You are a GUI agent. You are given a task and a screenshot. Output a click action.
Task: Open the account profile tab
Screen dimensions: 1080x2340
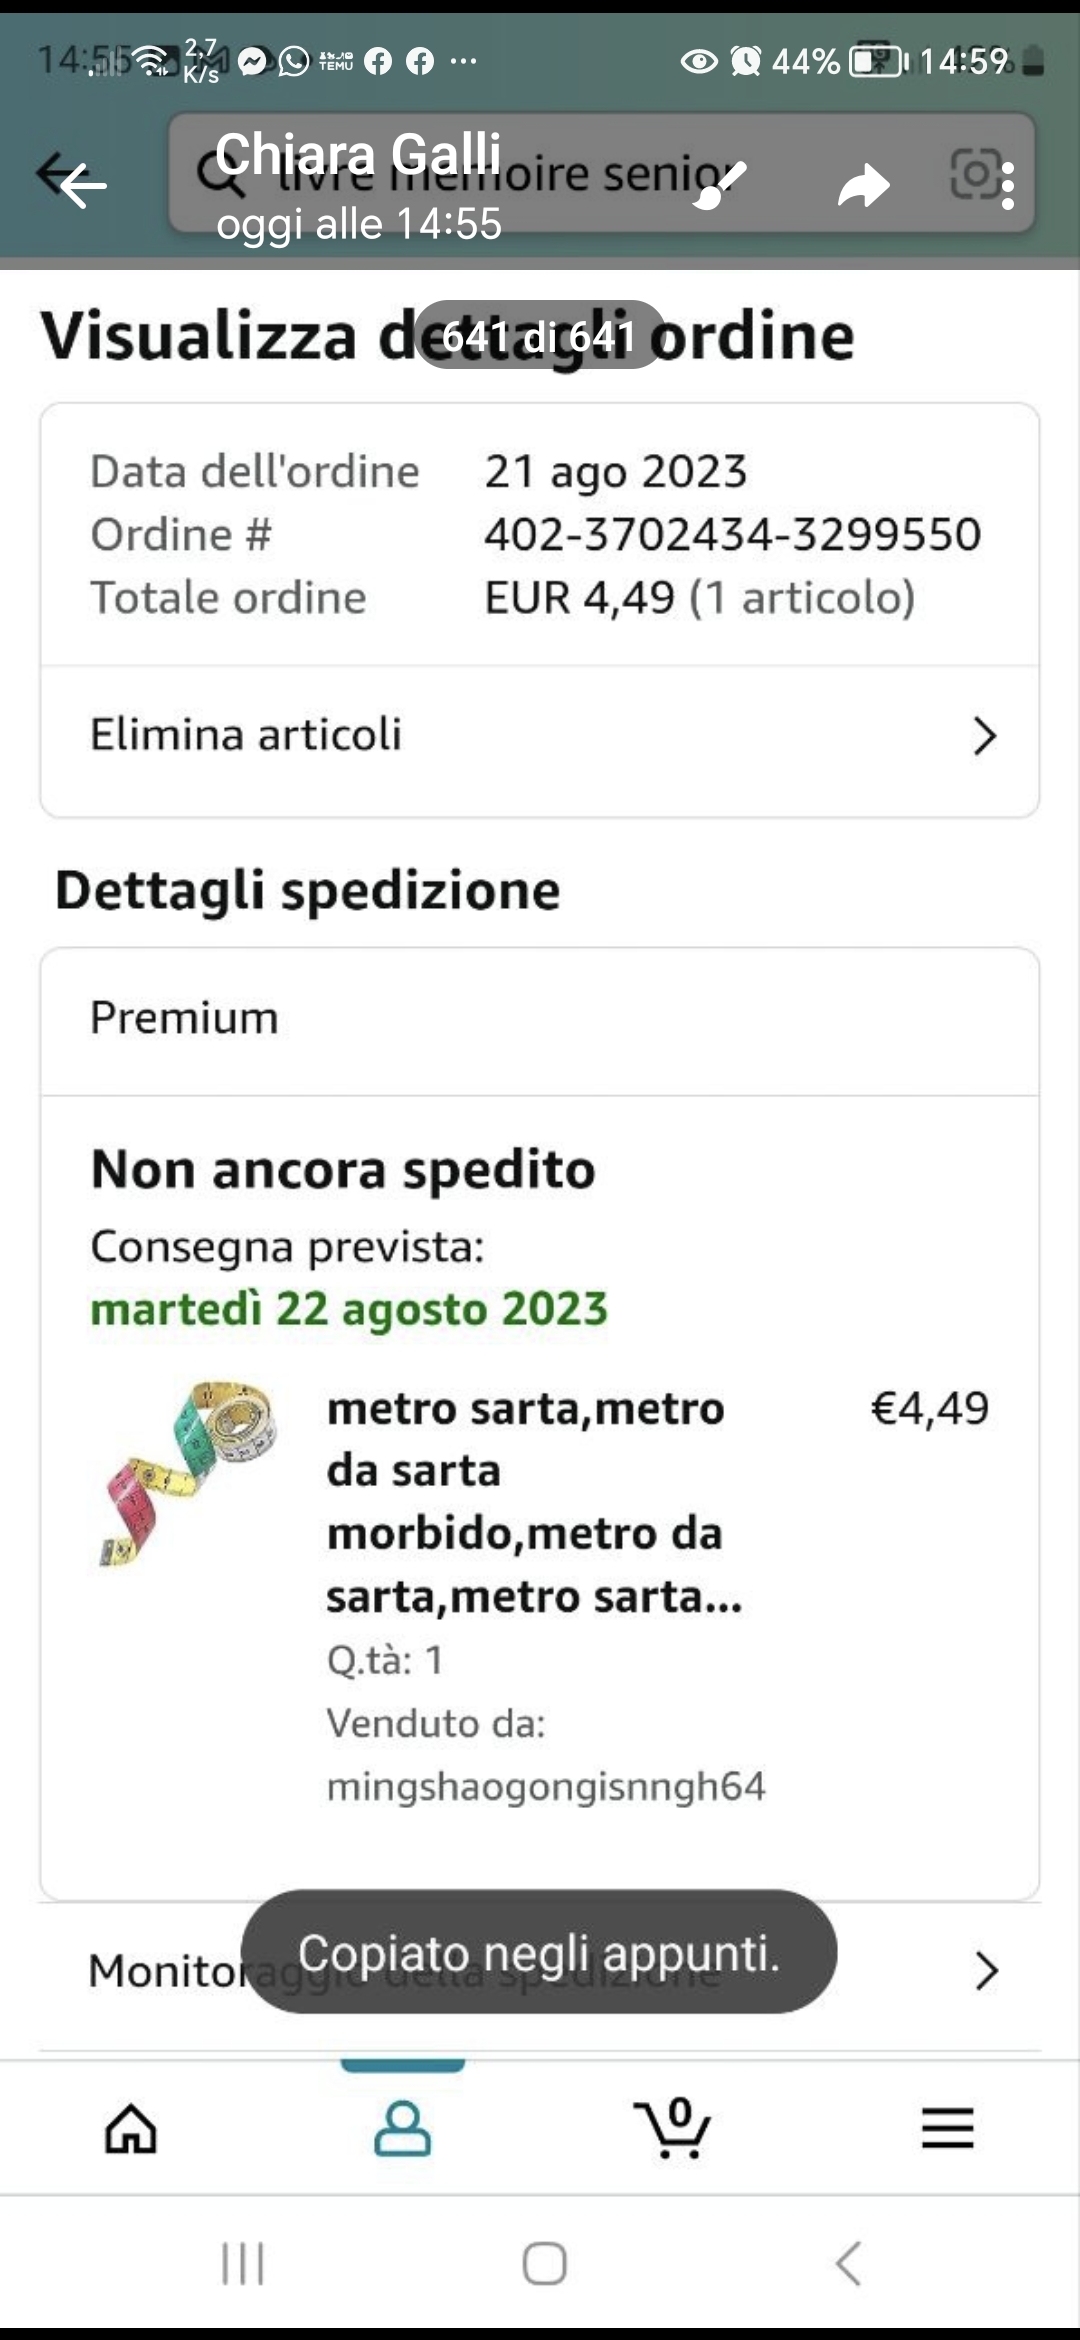[402, 2127]
